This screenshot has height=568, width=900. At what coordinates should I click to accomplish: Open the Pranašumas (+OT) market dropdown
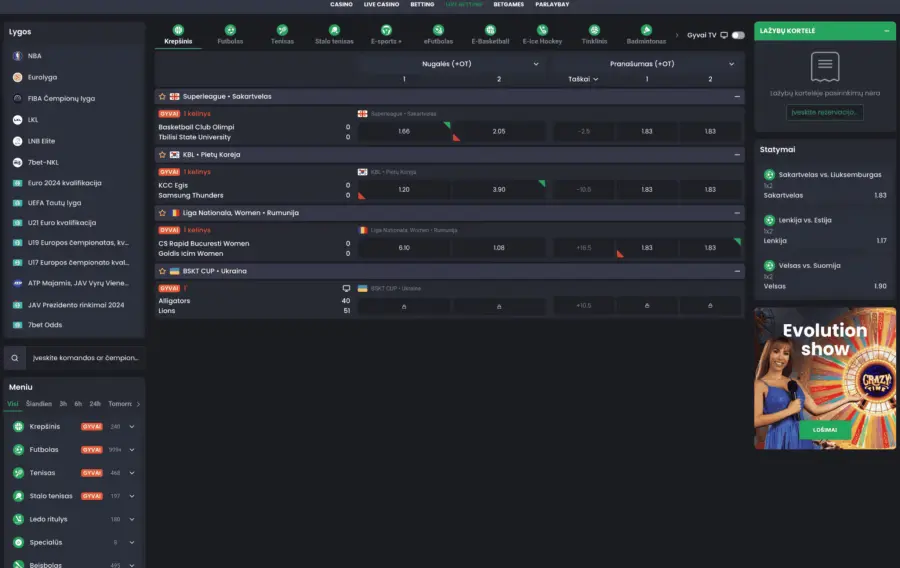click(737, 64)
